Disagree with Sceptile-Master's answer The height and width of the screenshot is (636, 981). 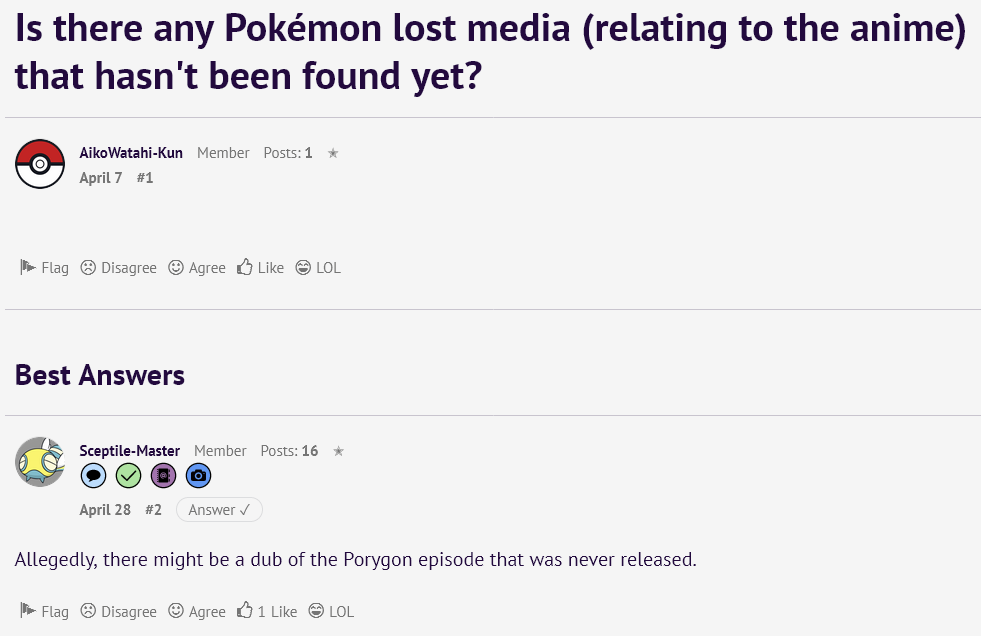[119, 611]
